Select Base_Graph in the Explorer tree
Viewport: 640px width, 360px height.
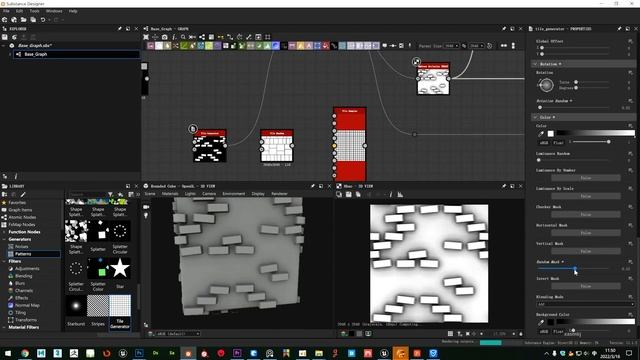click(77, 54)
